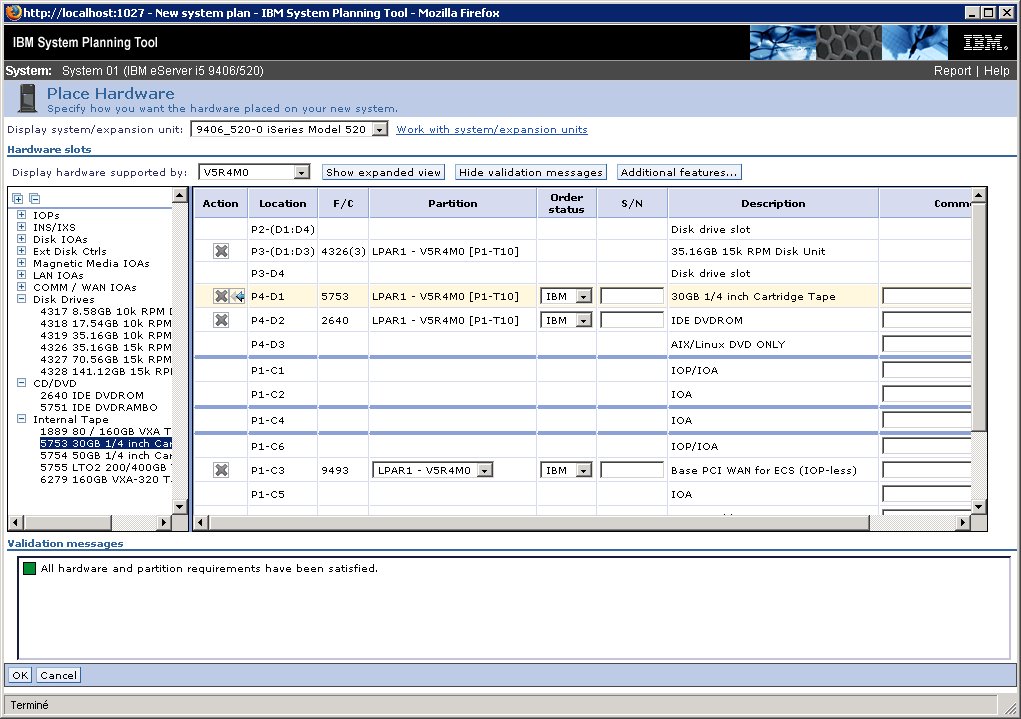
Task: Select 2640 IDE DVDROM in tree
Action: pos(92,395)
